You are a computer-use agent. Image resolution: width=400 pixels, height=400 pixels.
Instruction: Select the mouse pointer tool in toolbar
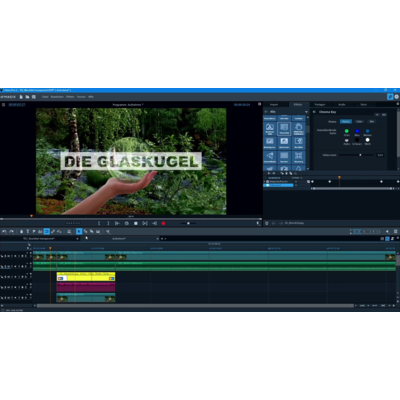79,231
